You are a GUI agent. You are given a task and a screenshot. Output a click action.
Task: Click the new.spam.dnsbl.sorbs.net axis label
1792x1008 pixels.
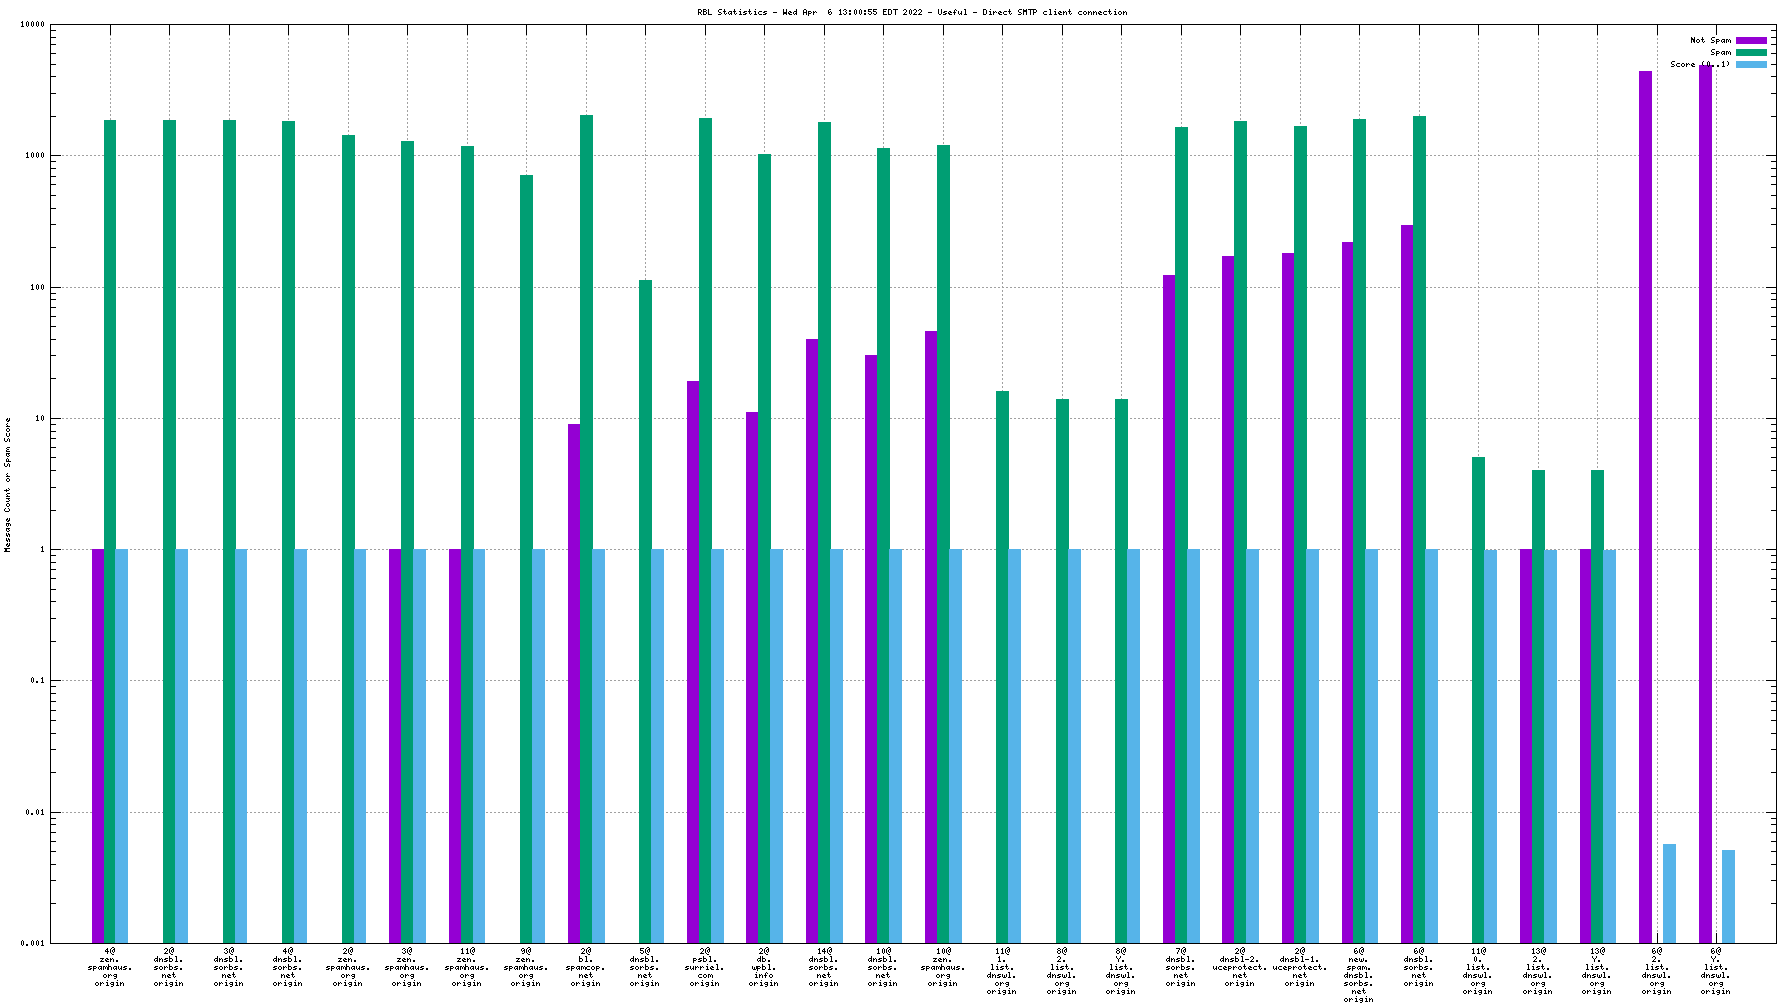(1359, 975)
